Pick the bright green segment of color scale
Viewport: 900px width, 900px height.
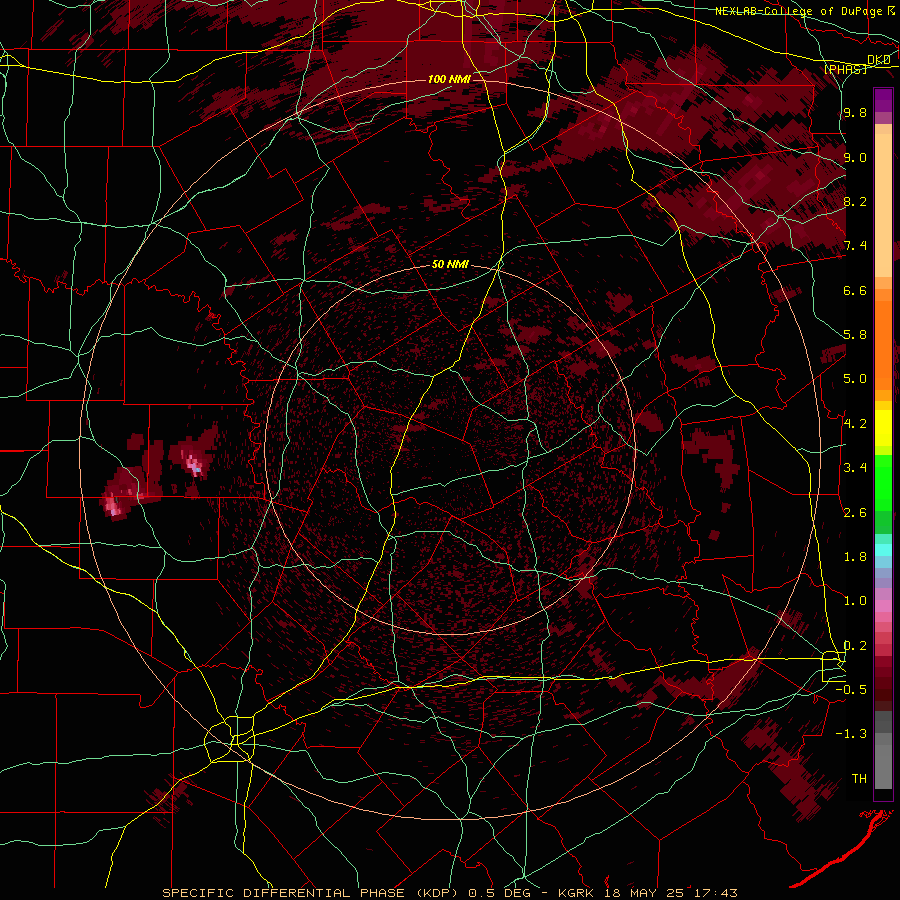click(883, 483)
